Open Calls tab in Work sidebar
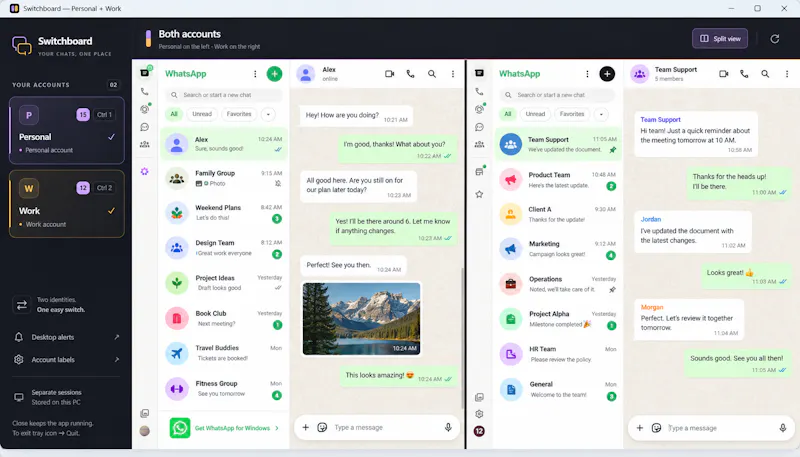The height and width of the screenshot is (457, 800). click(479, 92)
